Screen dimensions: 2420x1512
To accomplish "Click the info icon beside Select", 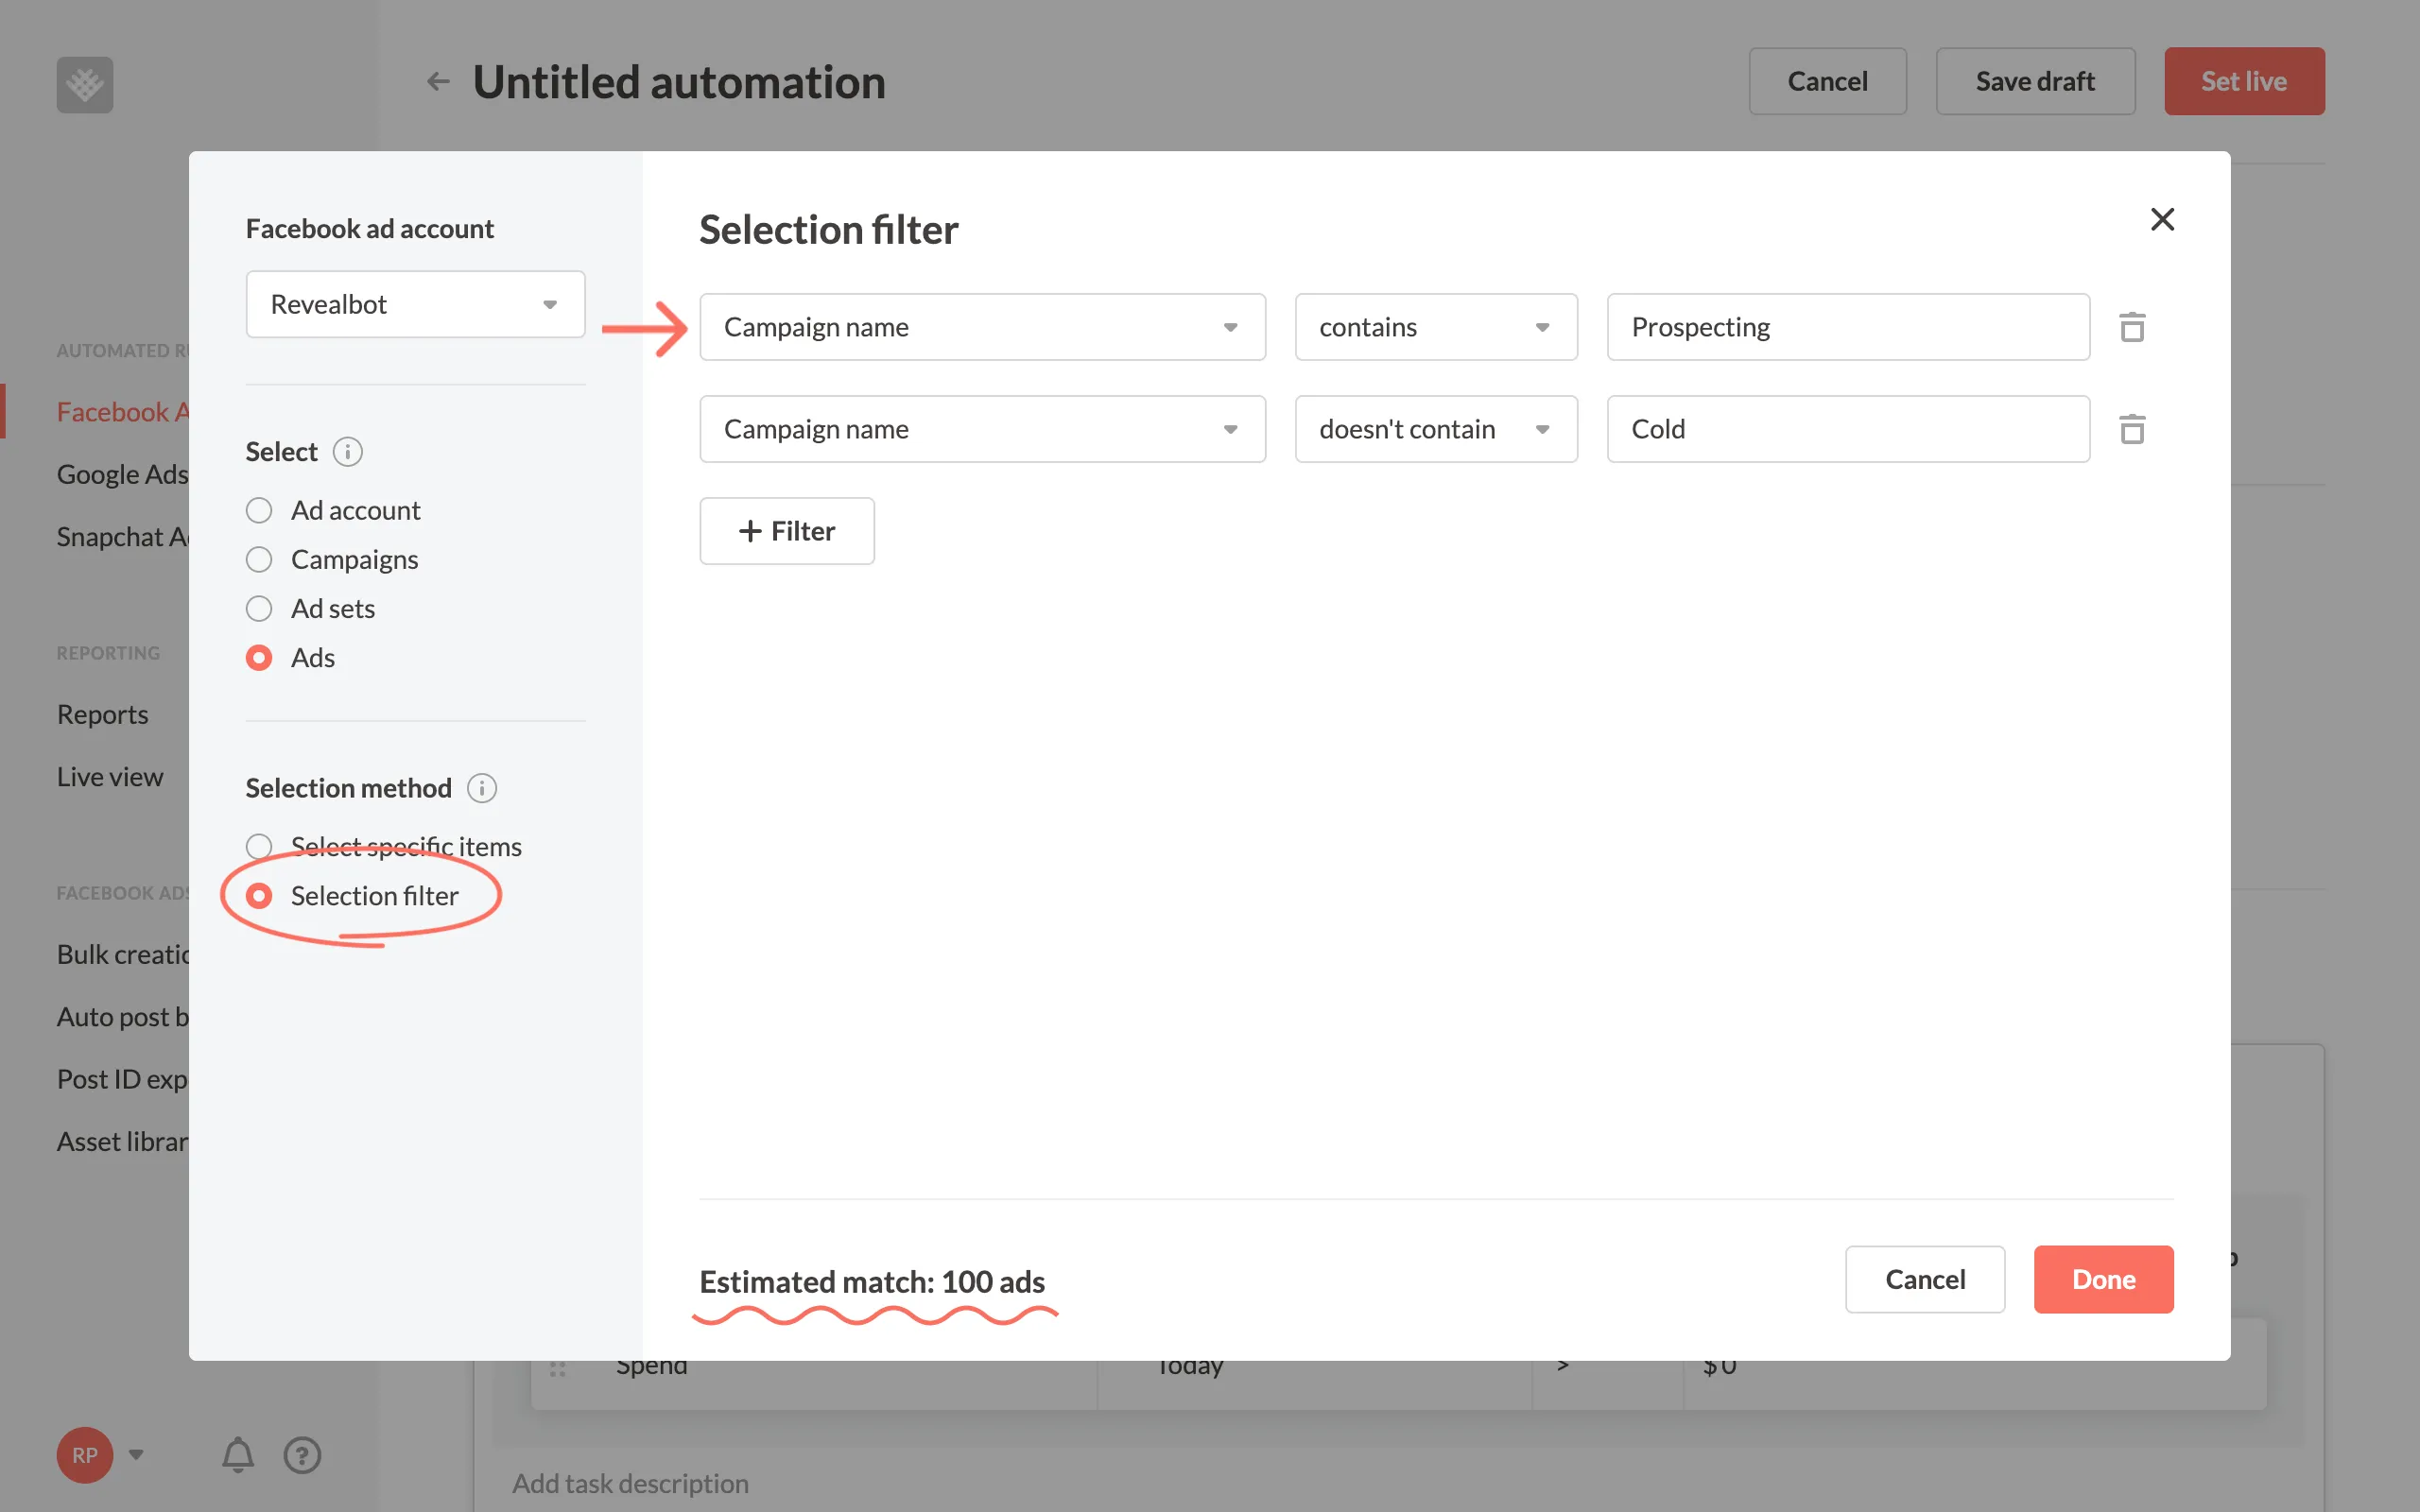I will [347, 451].
